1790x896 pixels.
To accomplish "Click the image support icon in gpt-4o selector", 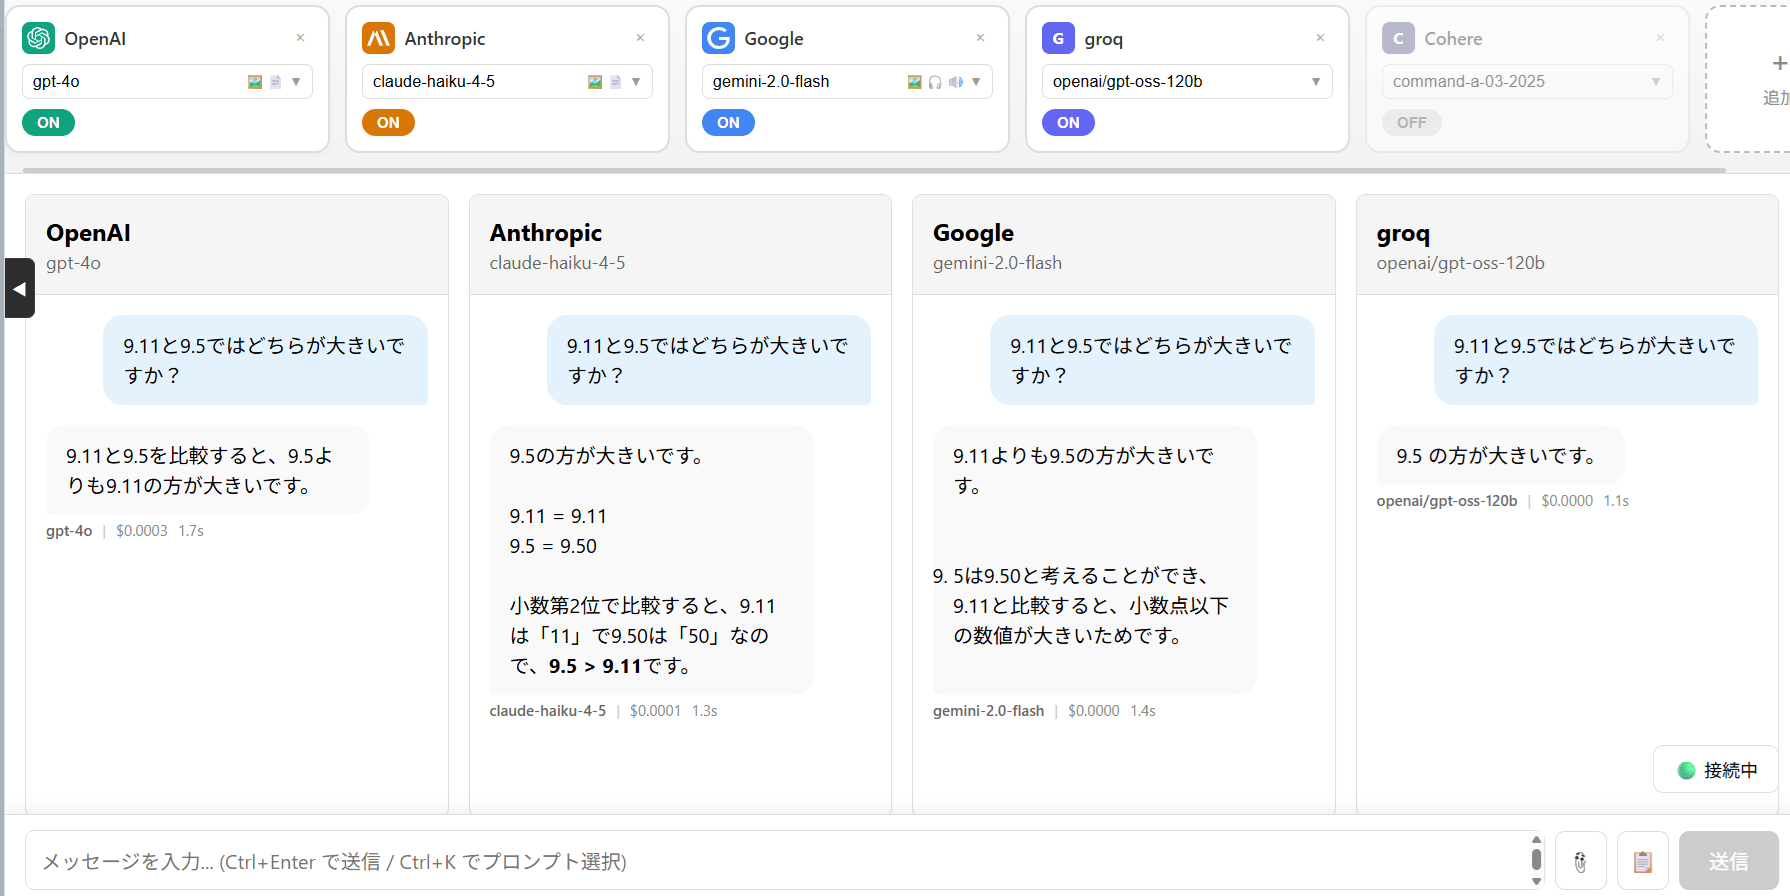I will tap(255, 82).
